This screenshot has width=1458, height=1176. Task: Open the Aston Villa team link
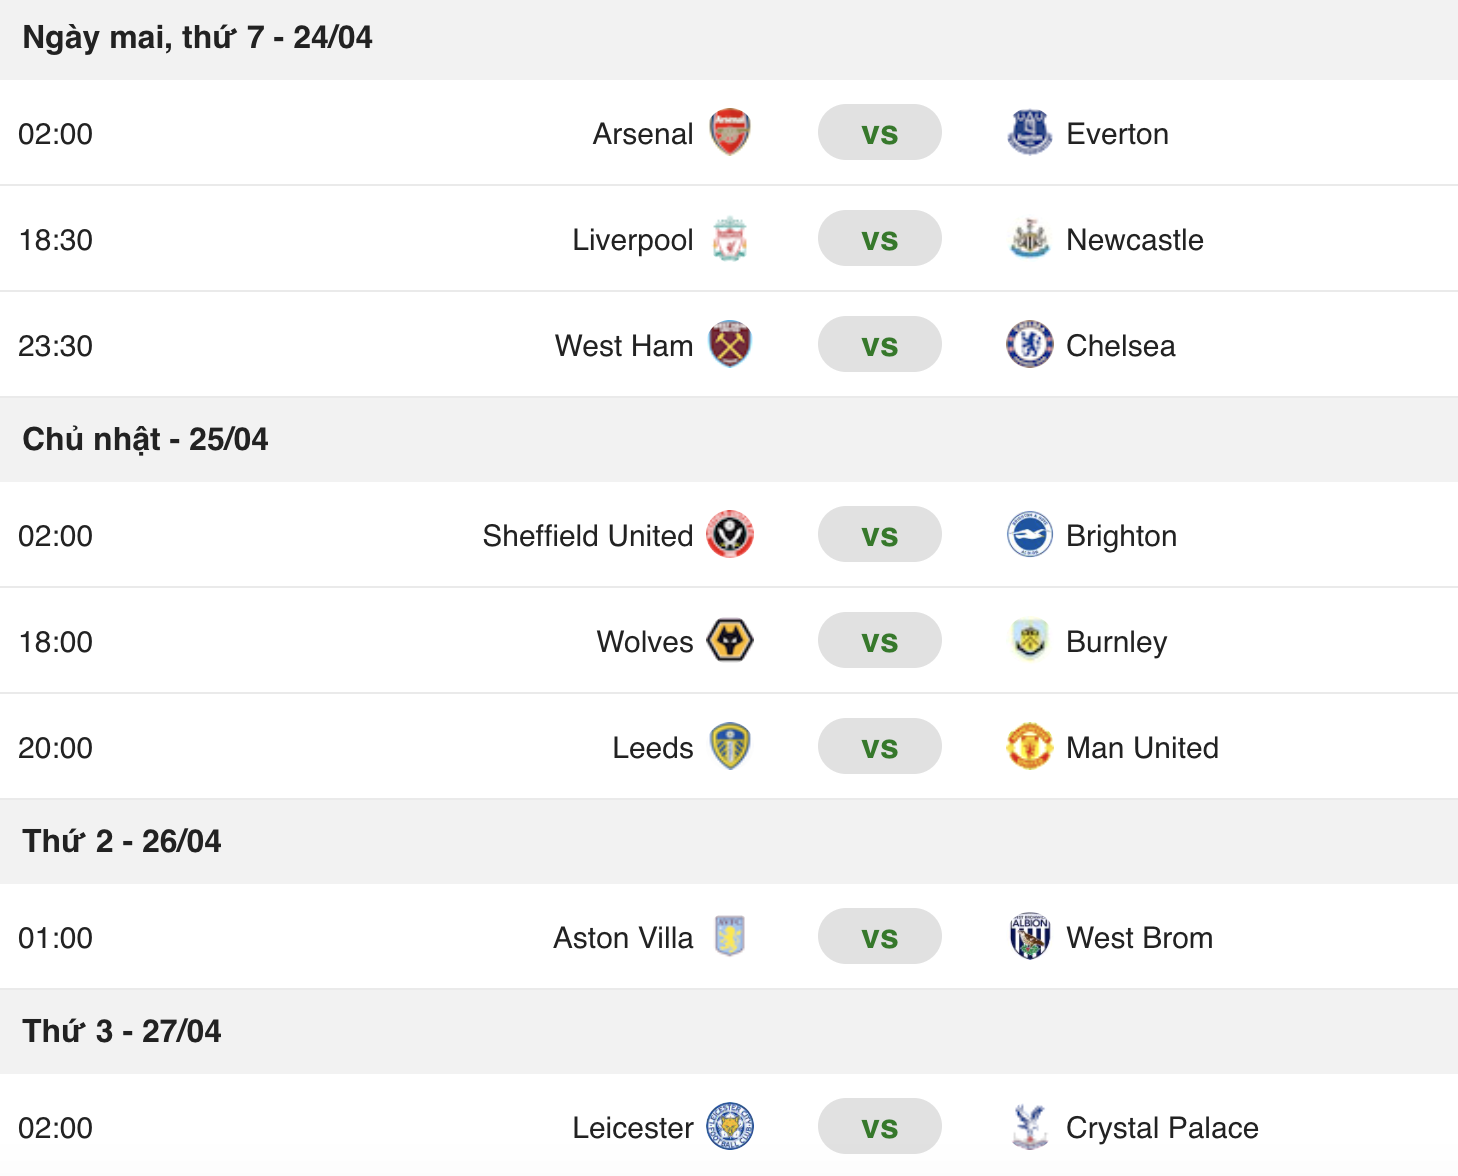pos(623,938)
